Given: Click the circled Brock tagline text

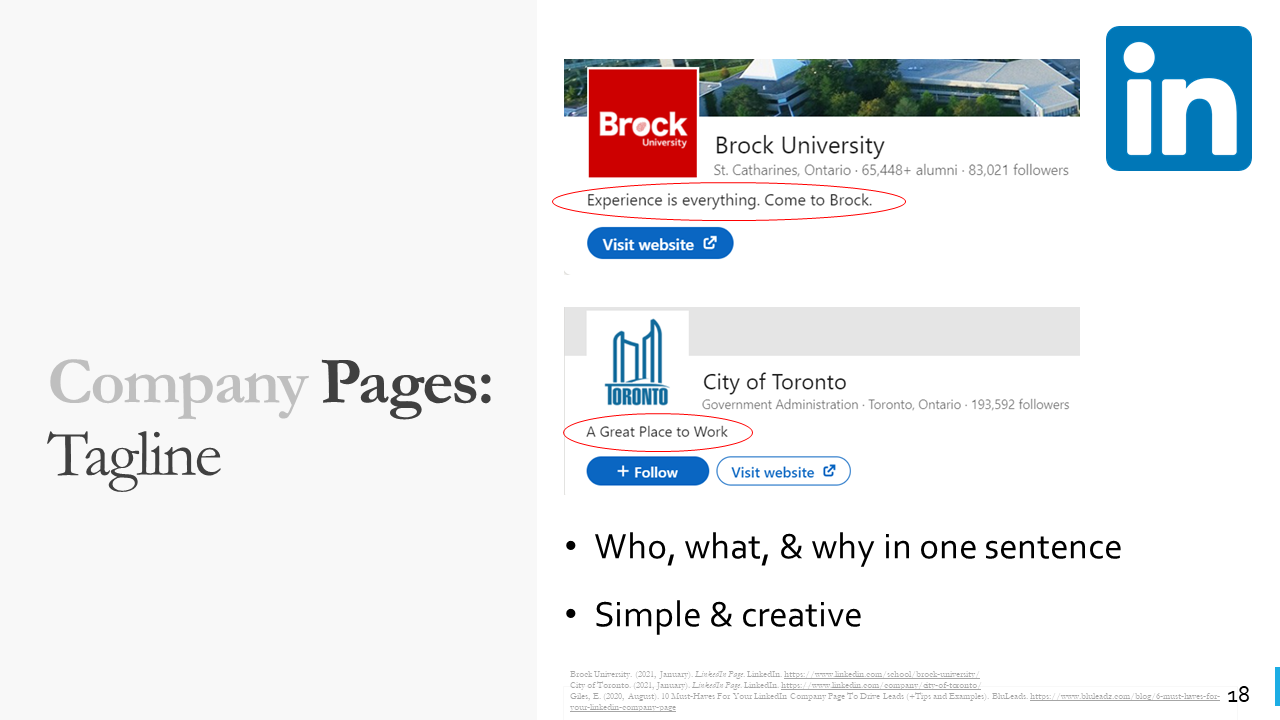Looking at the screenshot, I should pyautogui.click(x=729, y=201).
